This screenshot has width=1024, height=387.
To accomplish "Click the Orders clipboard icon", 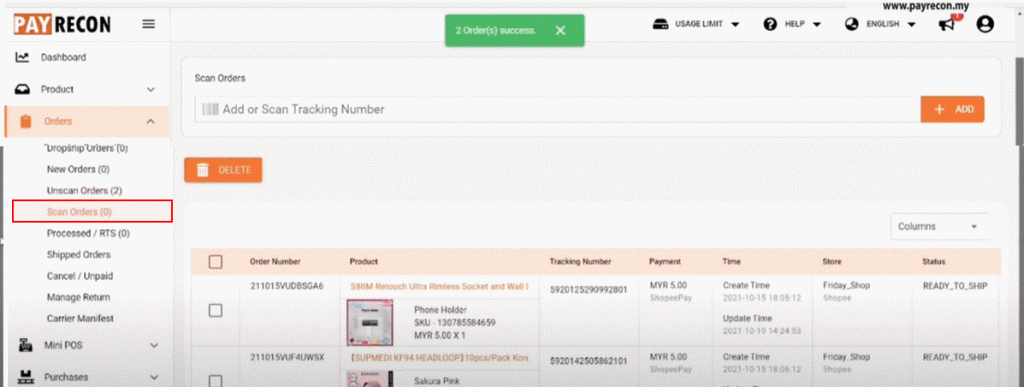I will tap(25, 121).
